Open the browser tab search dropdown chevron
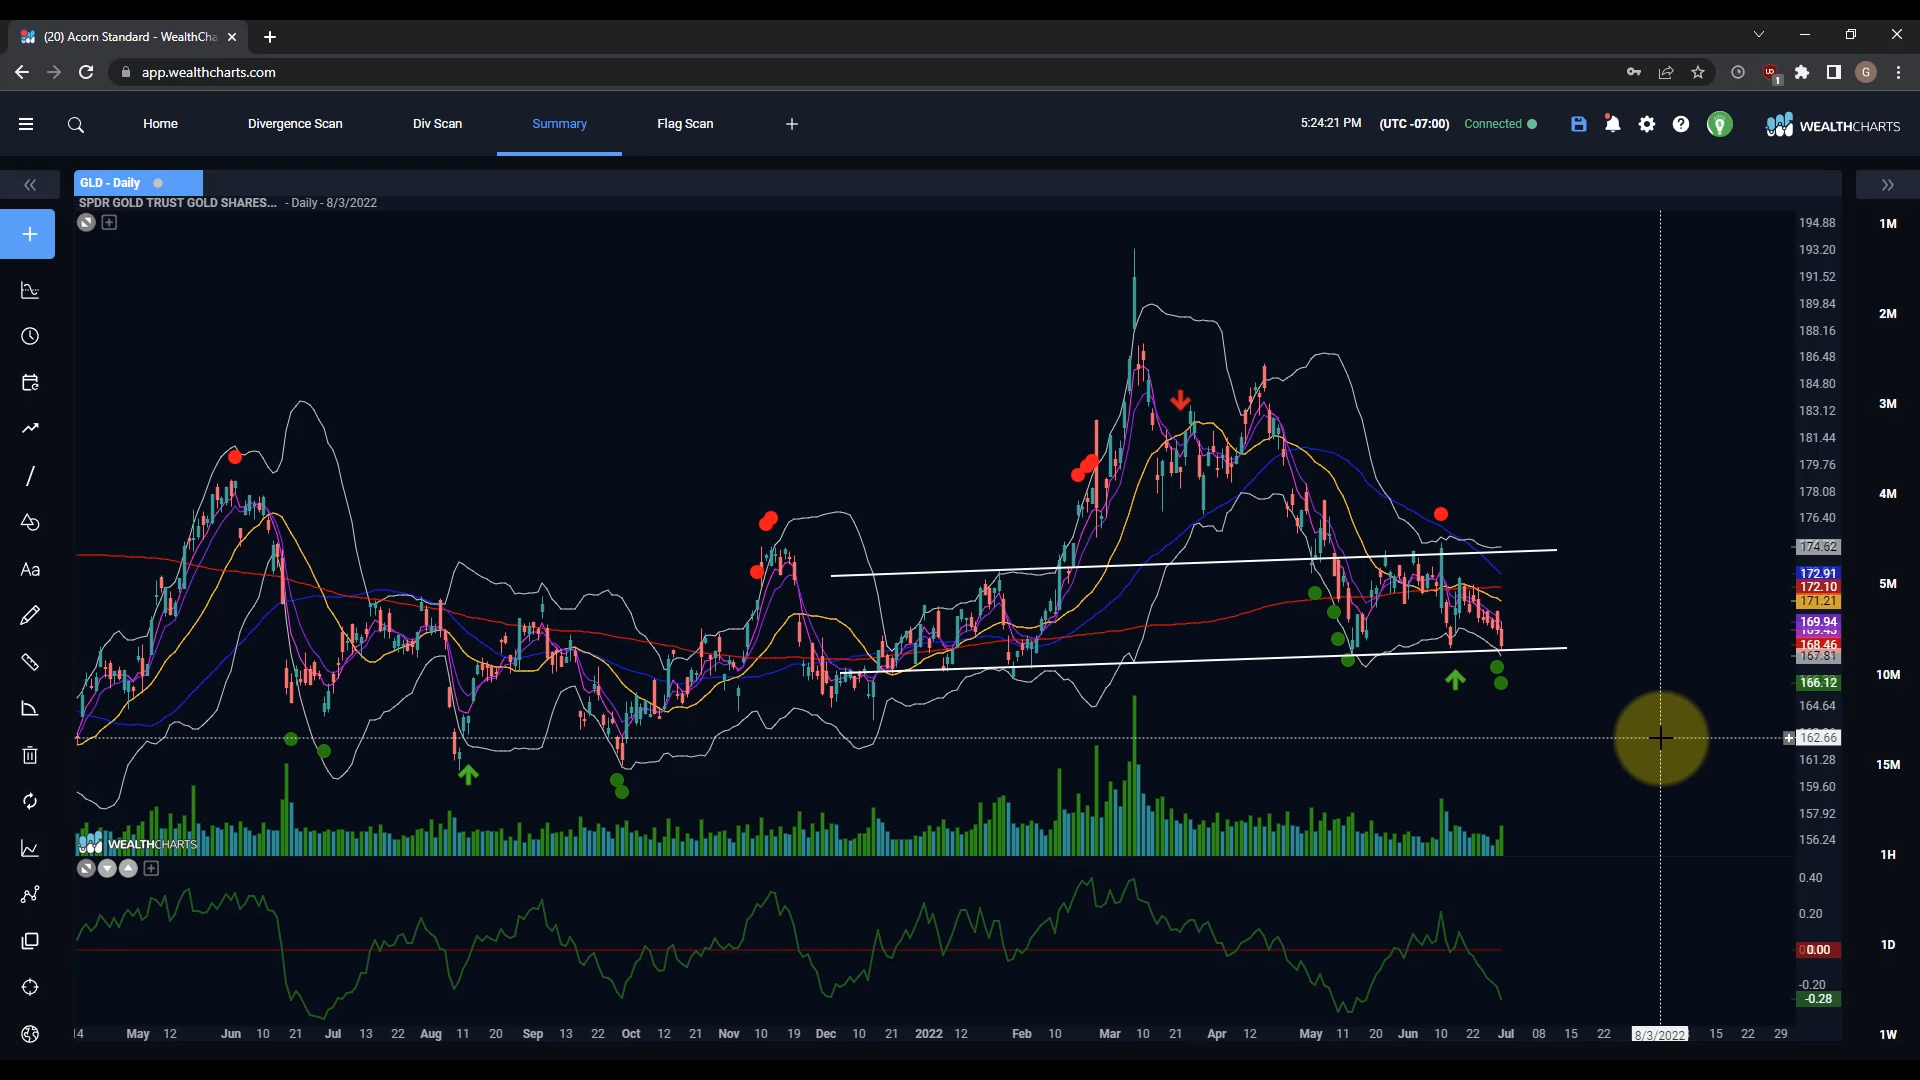The height and width of the screenshot is (1080, 1920). [1759, 35]
